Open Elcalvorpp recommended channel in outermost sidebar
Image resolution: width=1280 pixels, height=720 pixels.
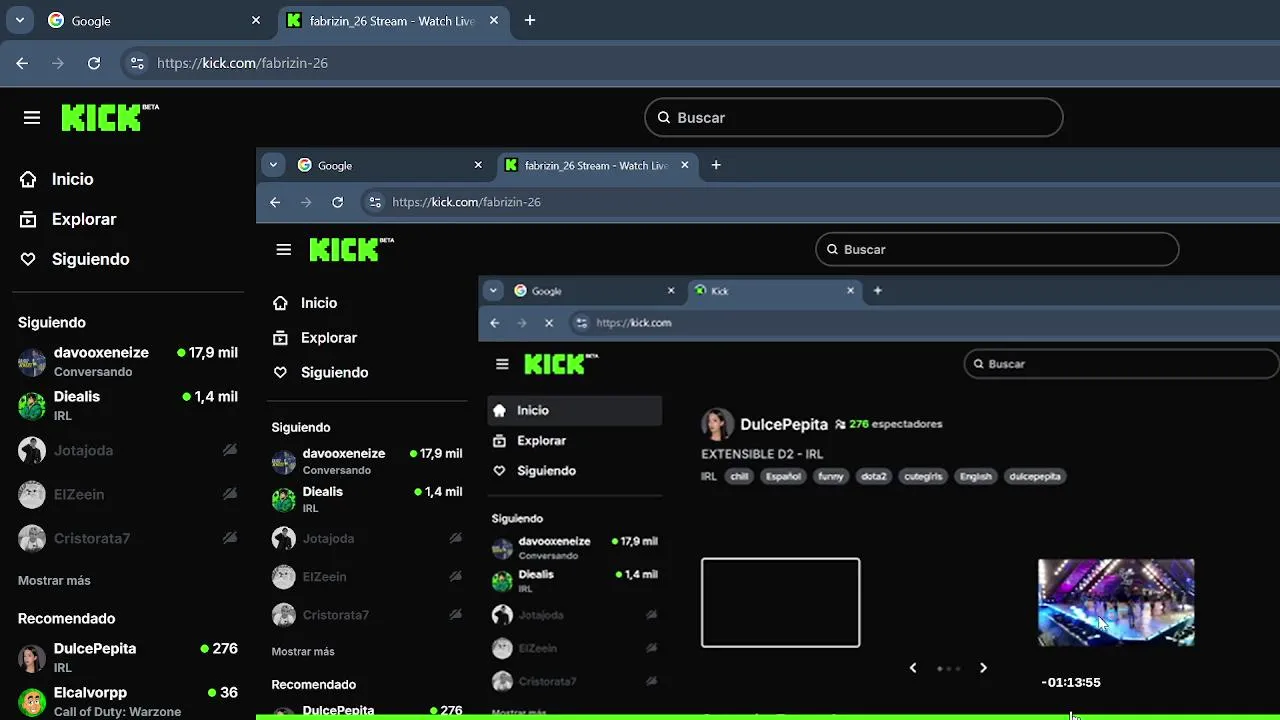coord(128,701)
